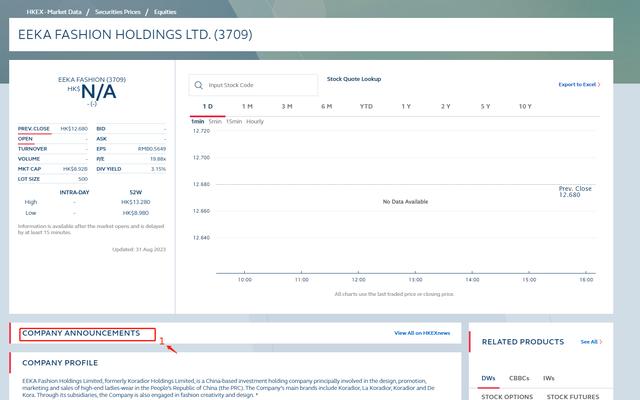Viewport: 640px width, 400px height.
Task: Switch to the CBBCs tab
Action: 519,378
